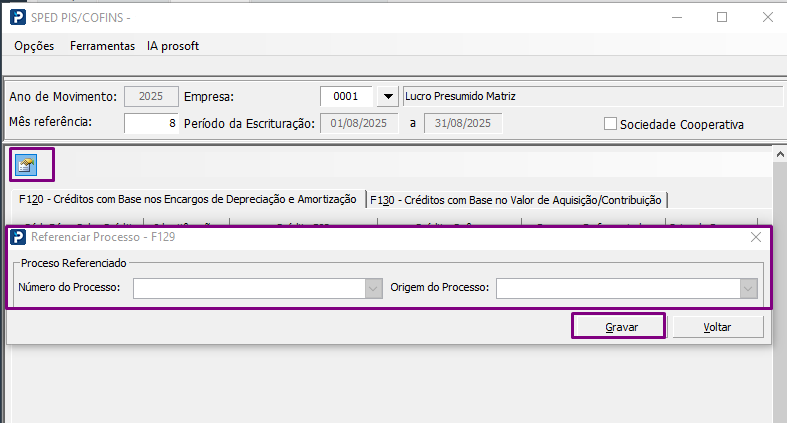Open the Empresa dropdown arrow
Viewport: 787px width, 423px height.
point(388,96)
